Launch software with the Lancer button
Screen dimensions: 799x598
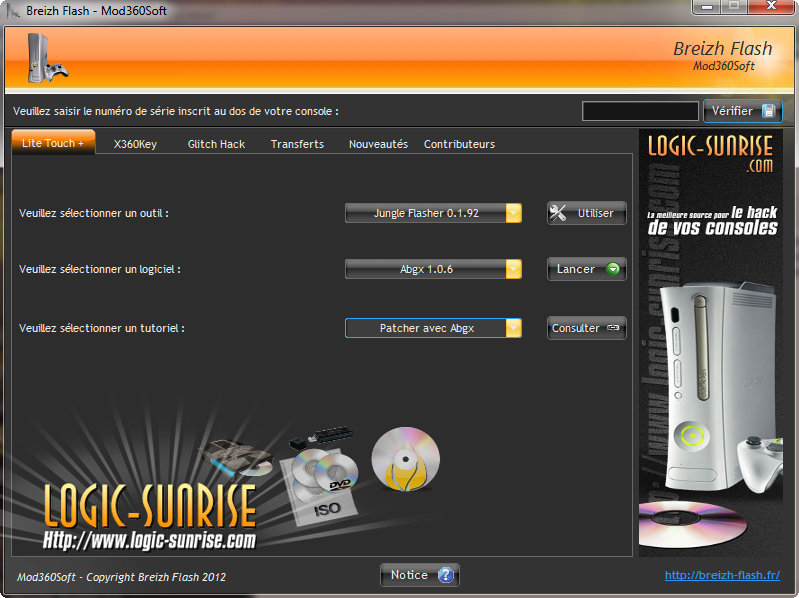pos(587,269)
